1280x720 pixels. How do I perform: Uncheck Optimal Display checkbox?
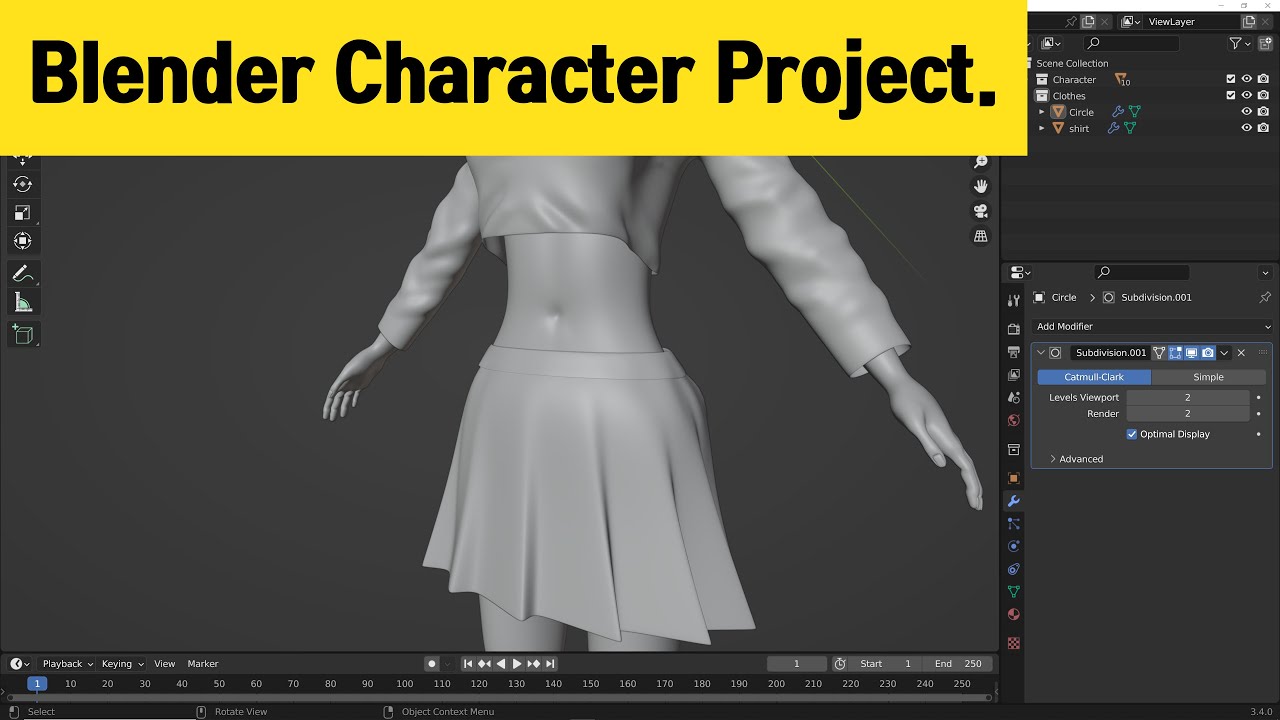coord(1132,434)
